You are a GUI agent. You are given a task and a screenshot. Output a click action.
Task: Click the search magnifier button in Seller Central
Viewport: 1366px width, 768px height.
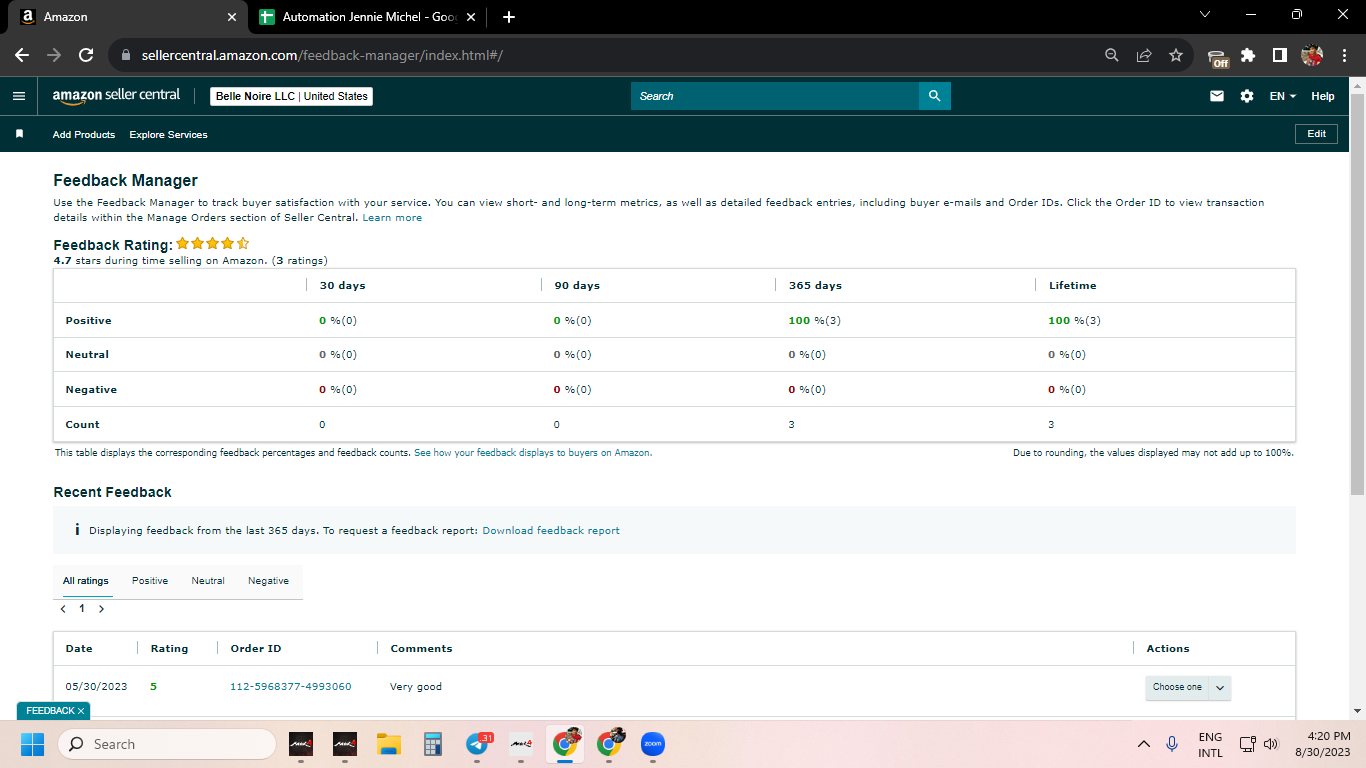coord(935,96)
